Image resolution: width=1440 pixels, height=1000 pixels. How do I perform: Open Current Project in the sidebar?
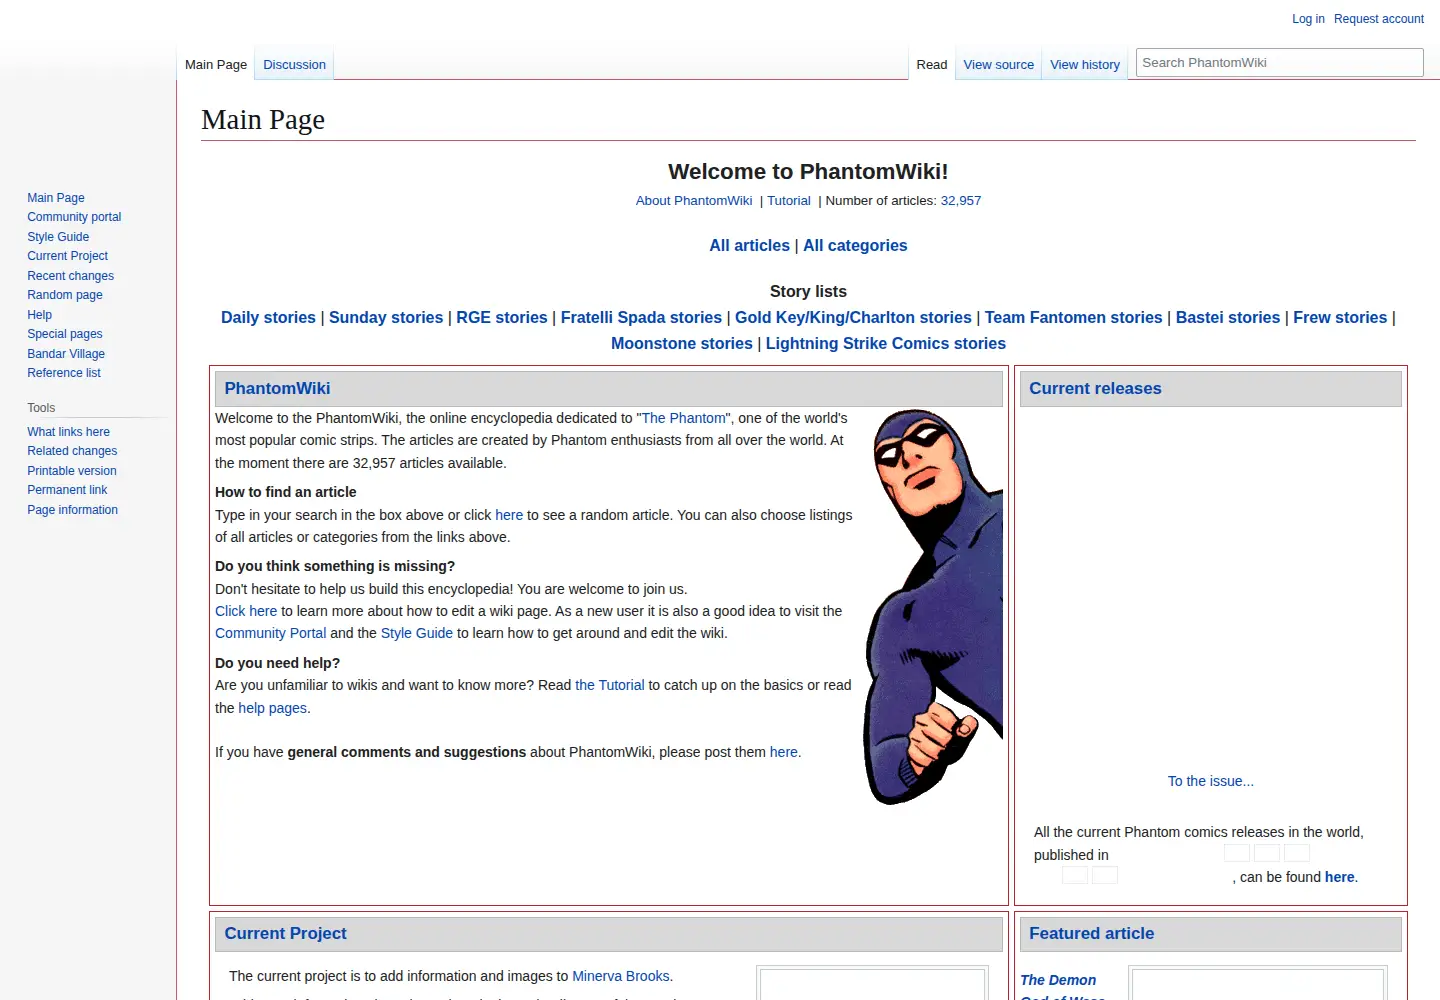click(x=67, y=256)
